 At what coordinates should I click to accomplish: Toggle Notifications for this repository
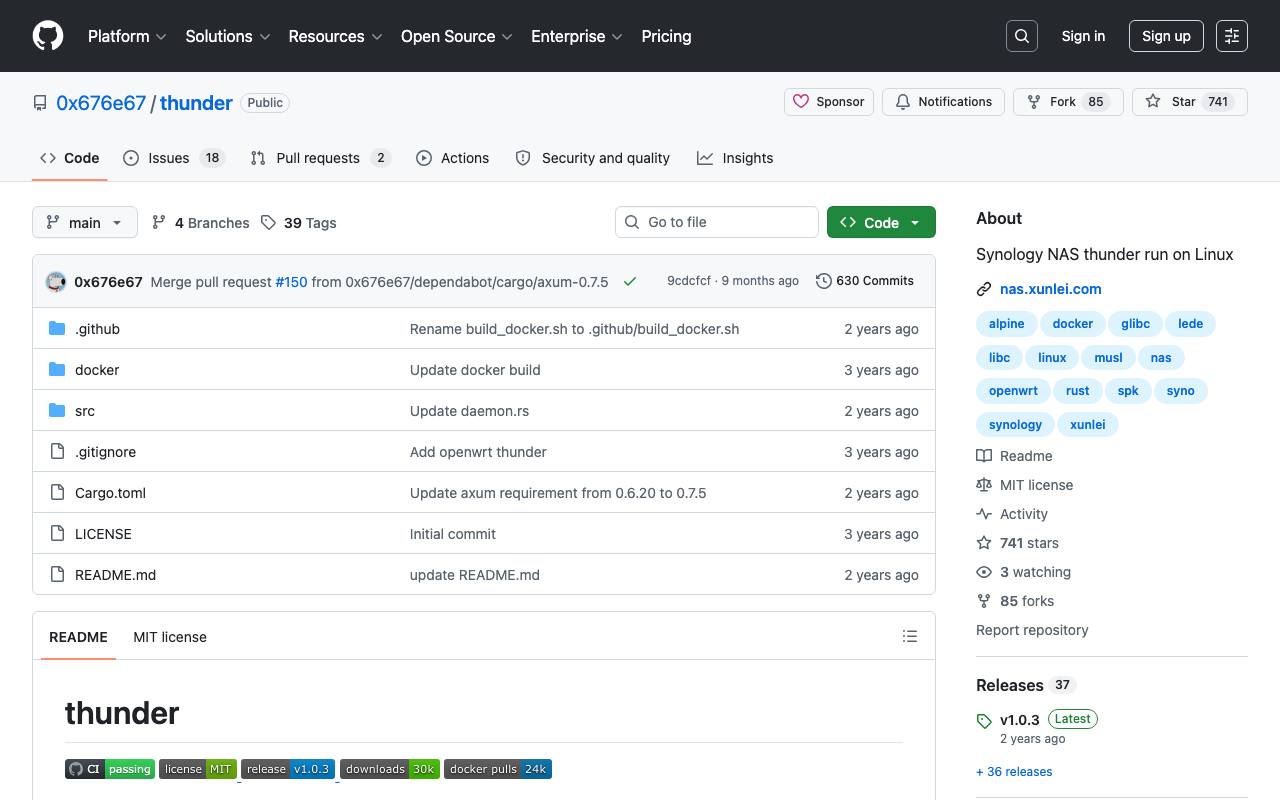pos(943,102)
